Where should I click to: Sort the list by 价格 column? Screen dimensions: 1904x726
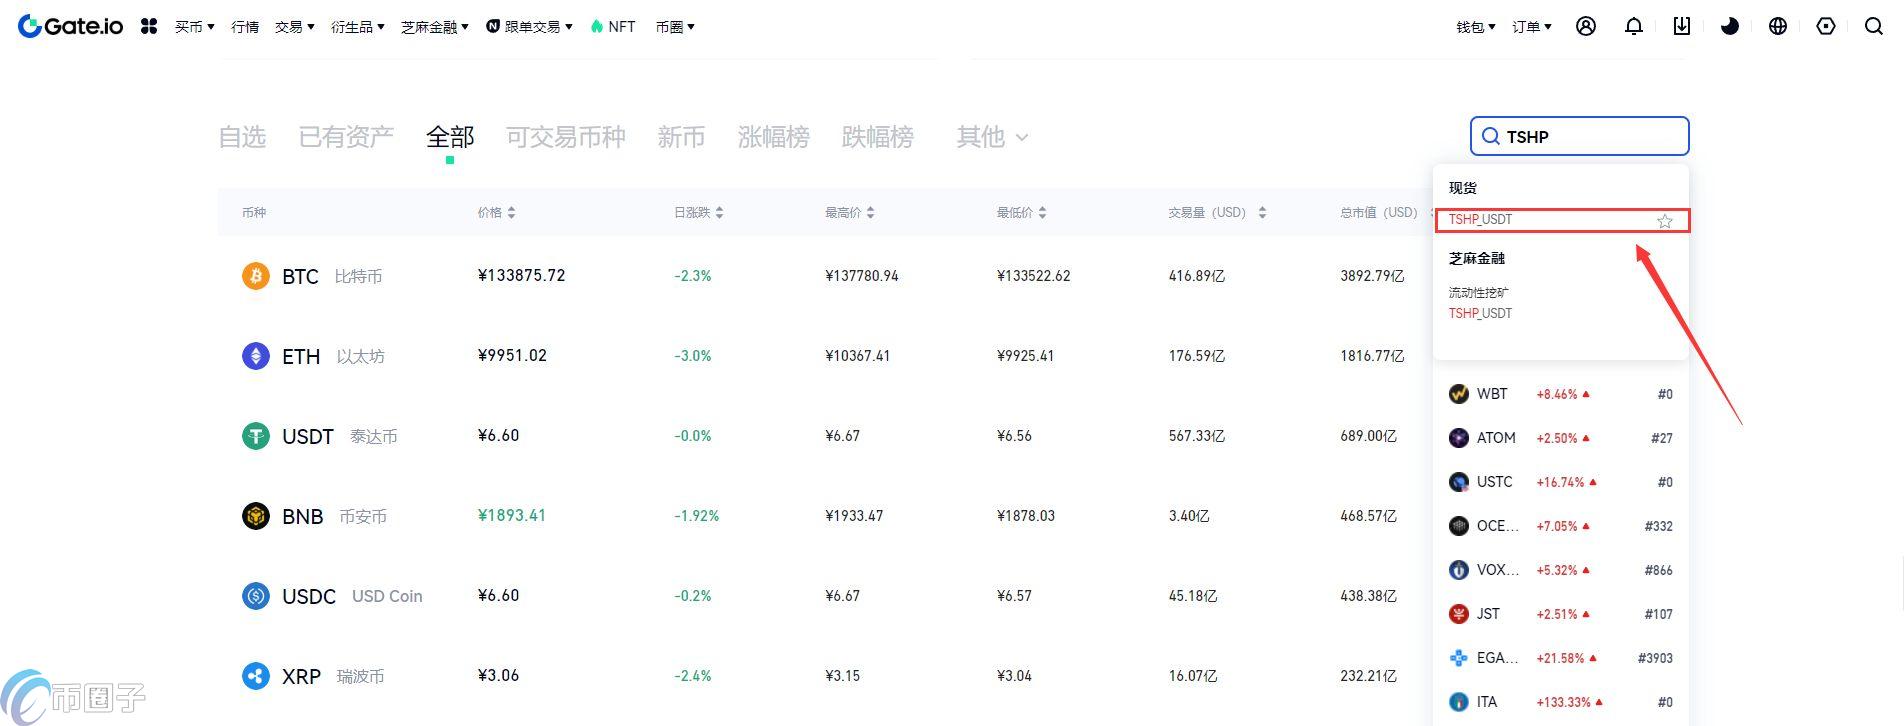click(496, 213)
